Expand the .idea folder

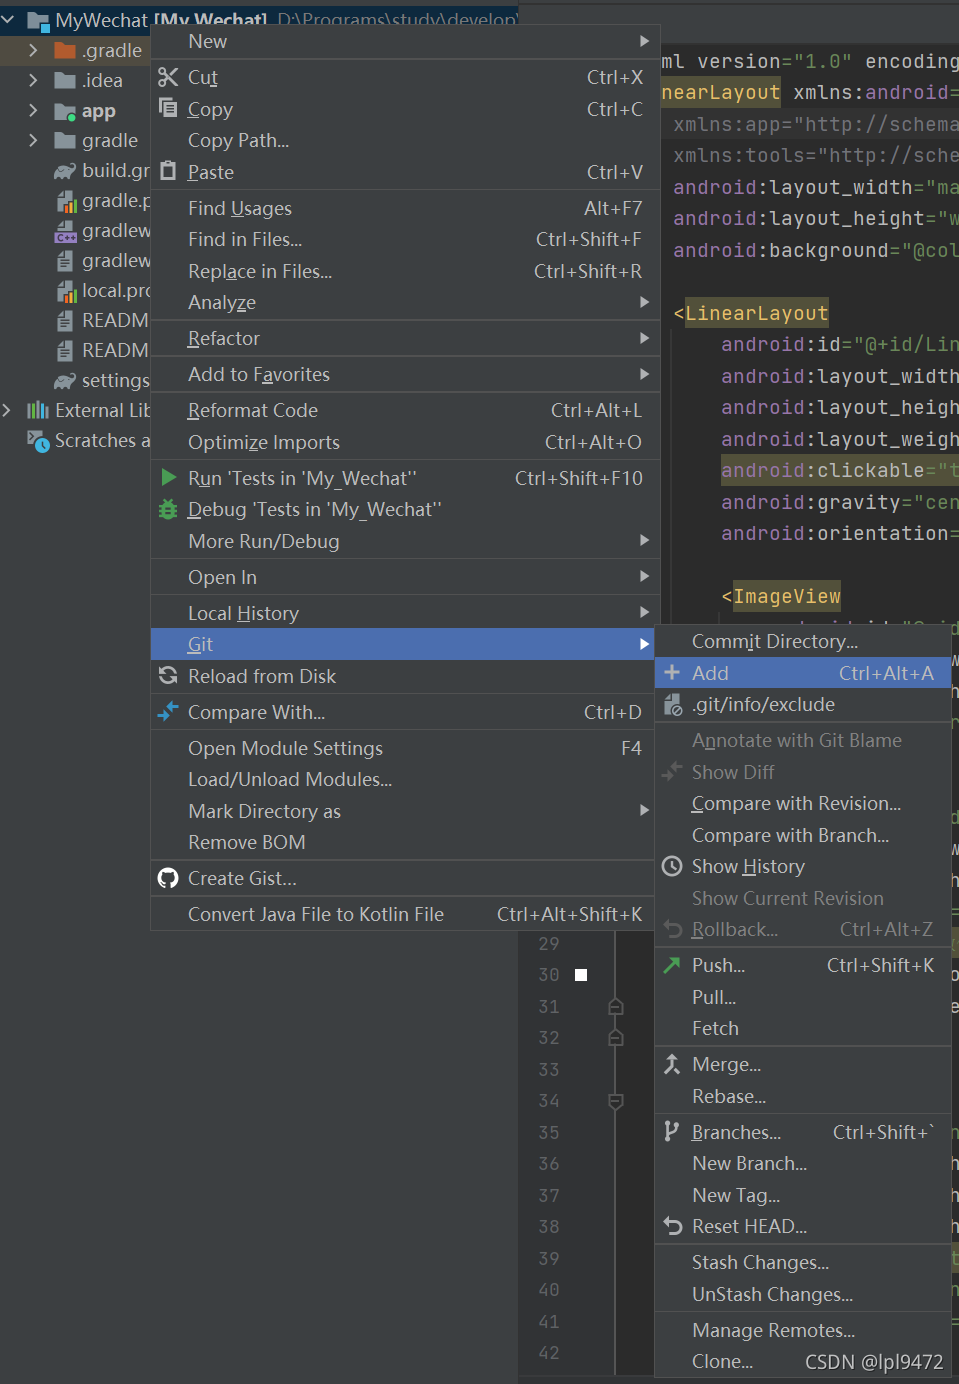(33, 80)
